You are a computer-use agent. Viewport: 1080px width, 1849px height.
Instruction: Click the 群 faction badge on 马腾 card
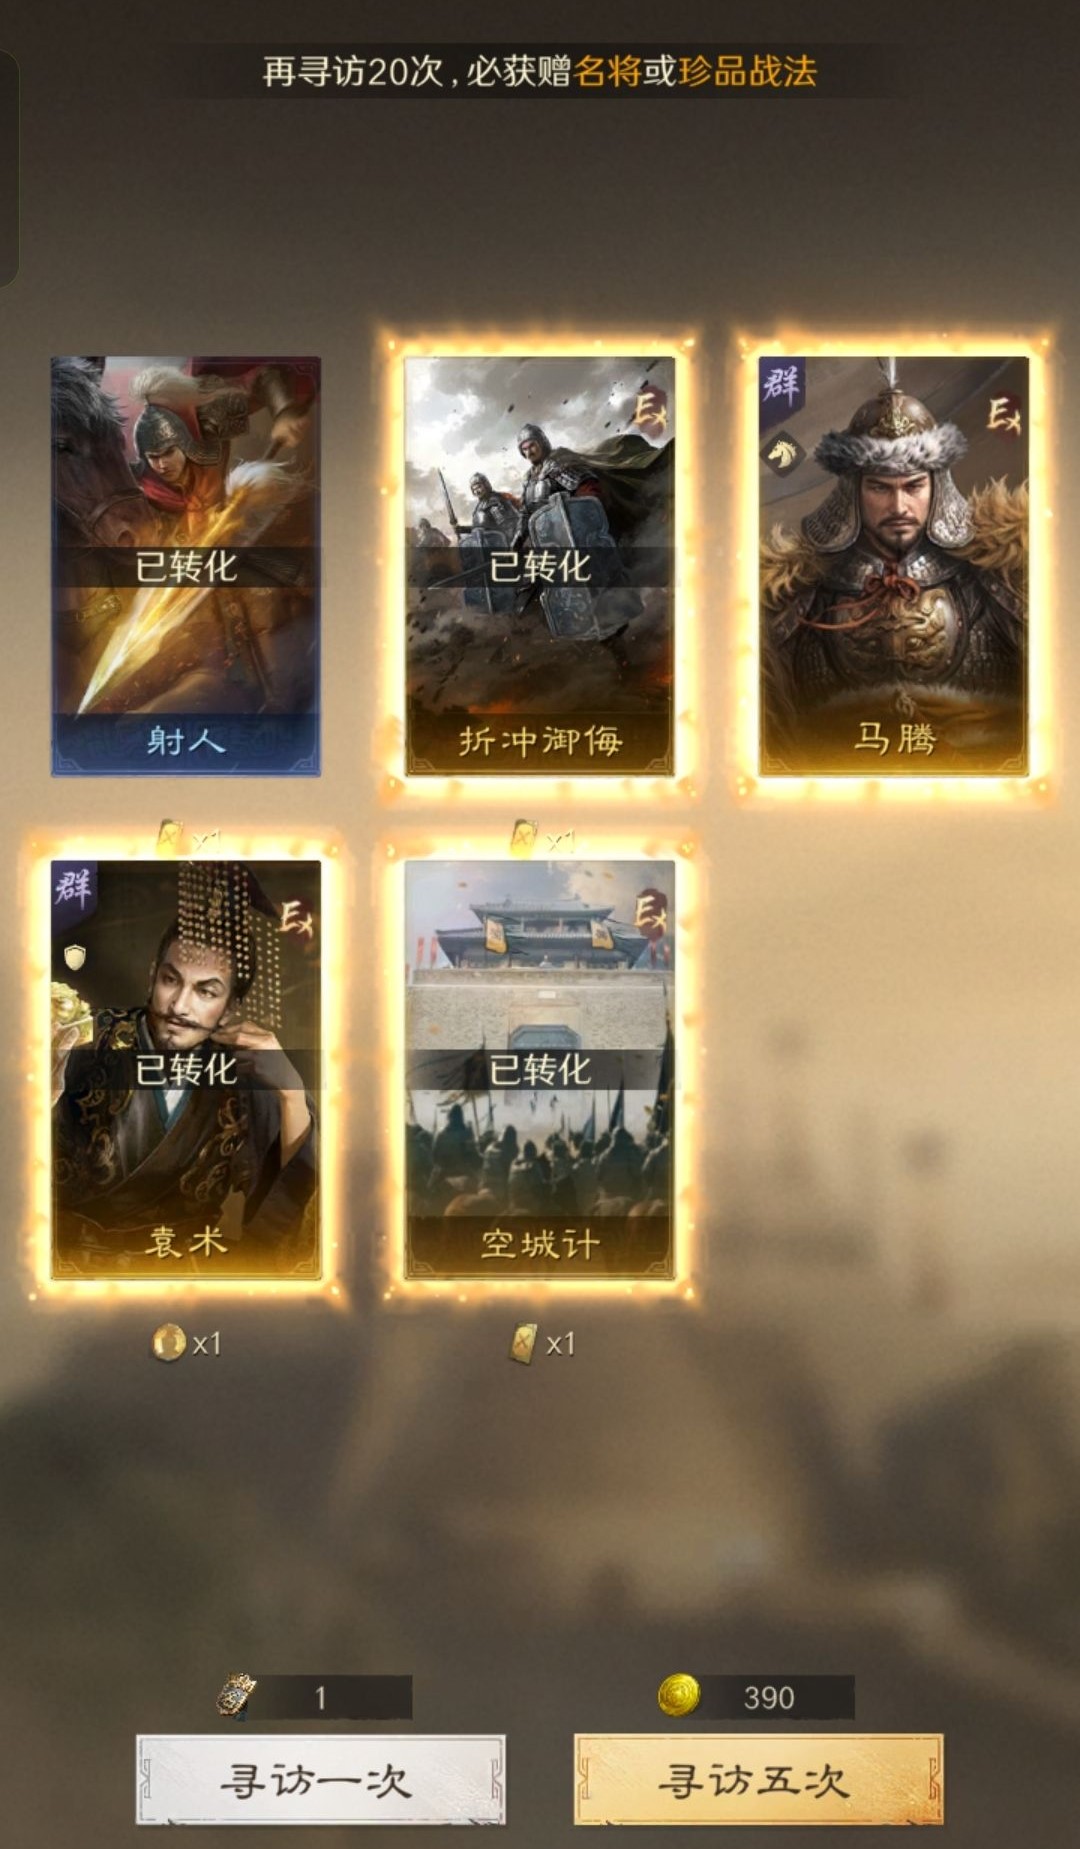[781, 385]
